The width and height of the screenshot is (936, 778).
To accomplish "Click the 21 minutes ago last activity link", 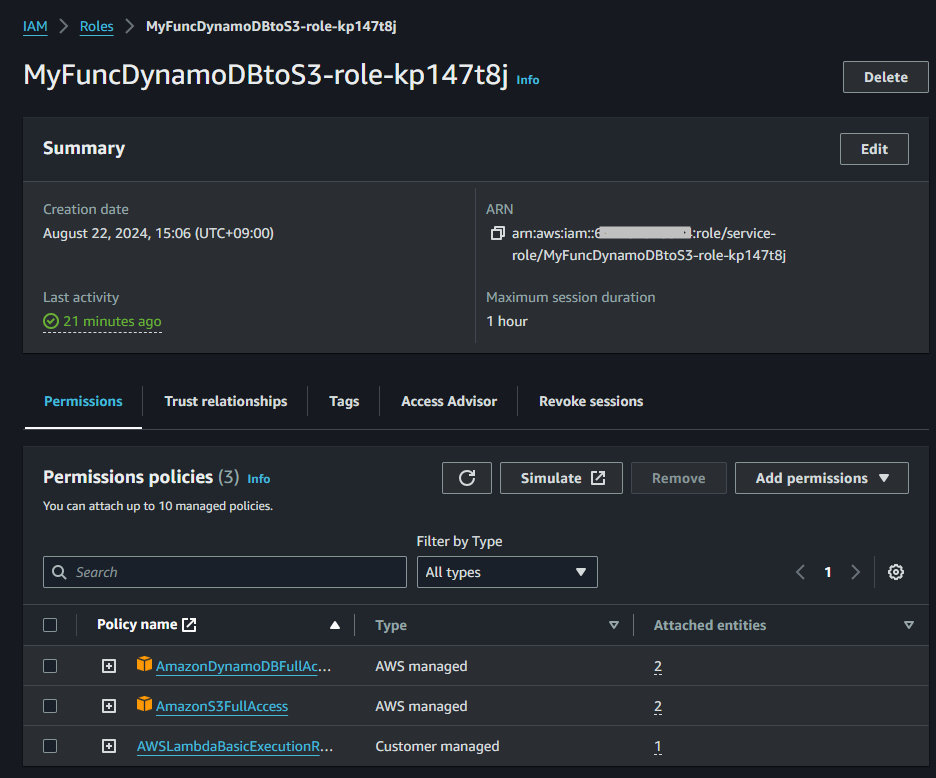I will (112, 321).
